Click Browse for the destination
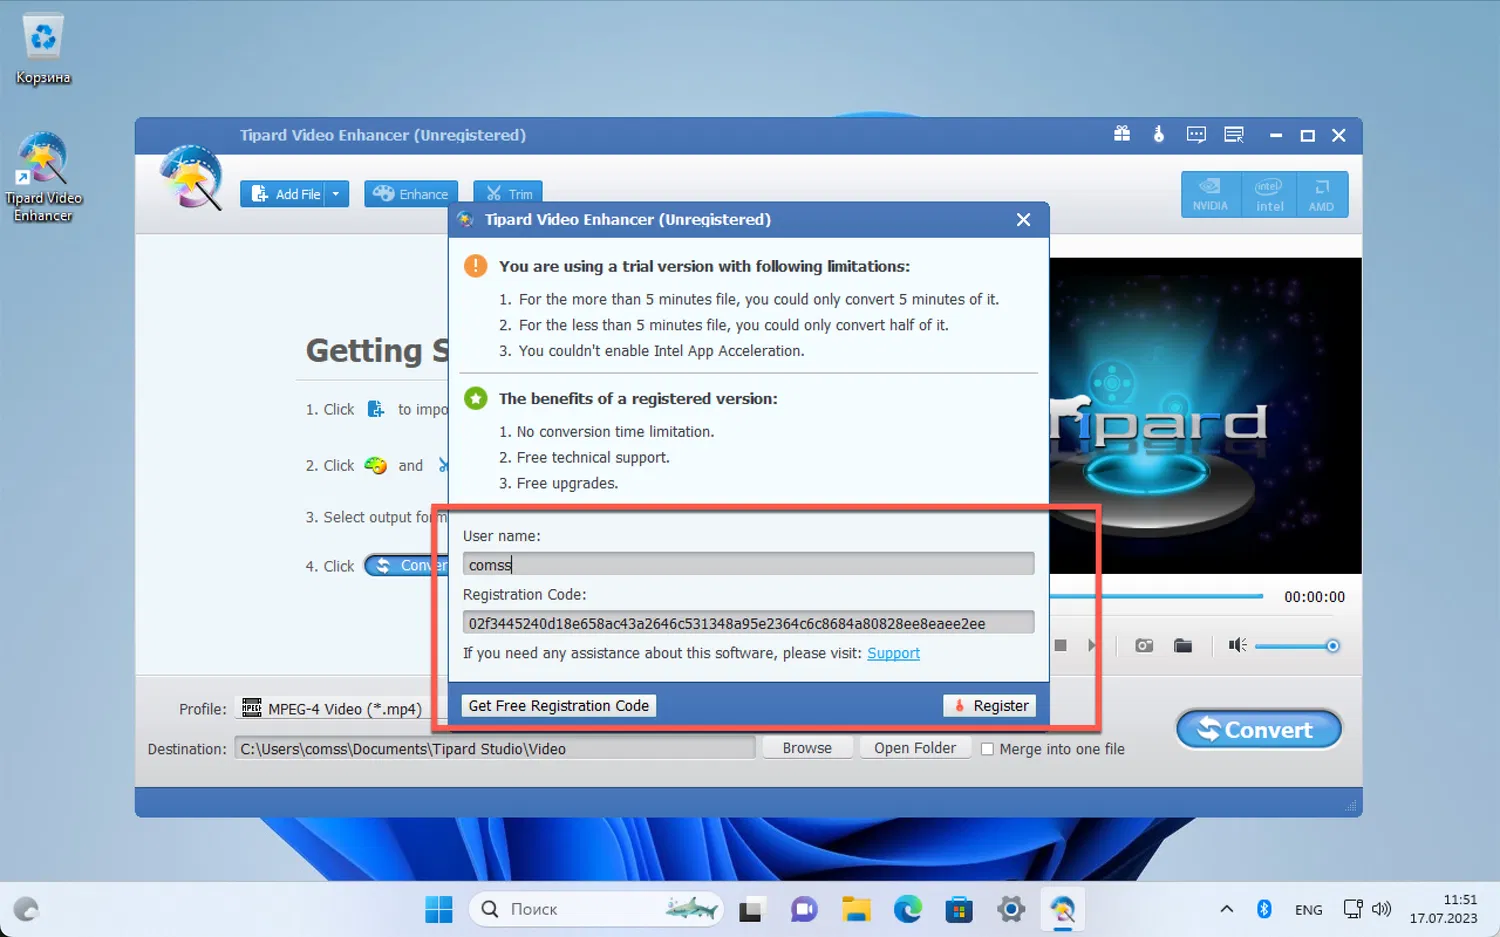 [807, 748]
